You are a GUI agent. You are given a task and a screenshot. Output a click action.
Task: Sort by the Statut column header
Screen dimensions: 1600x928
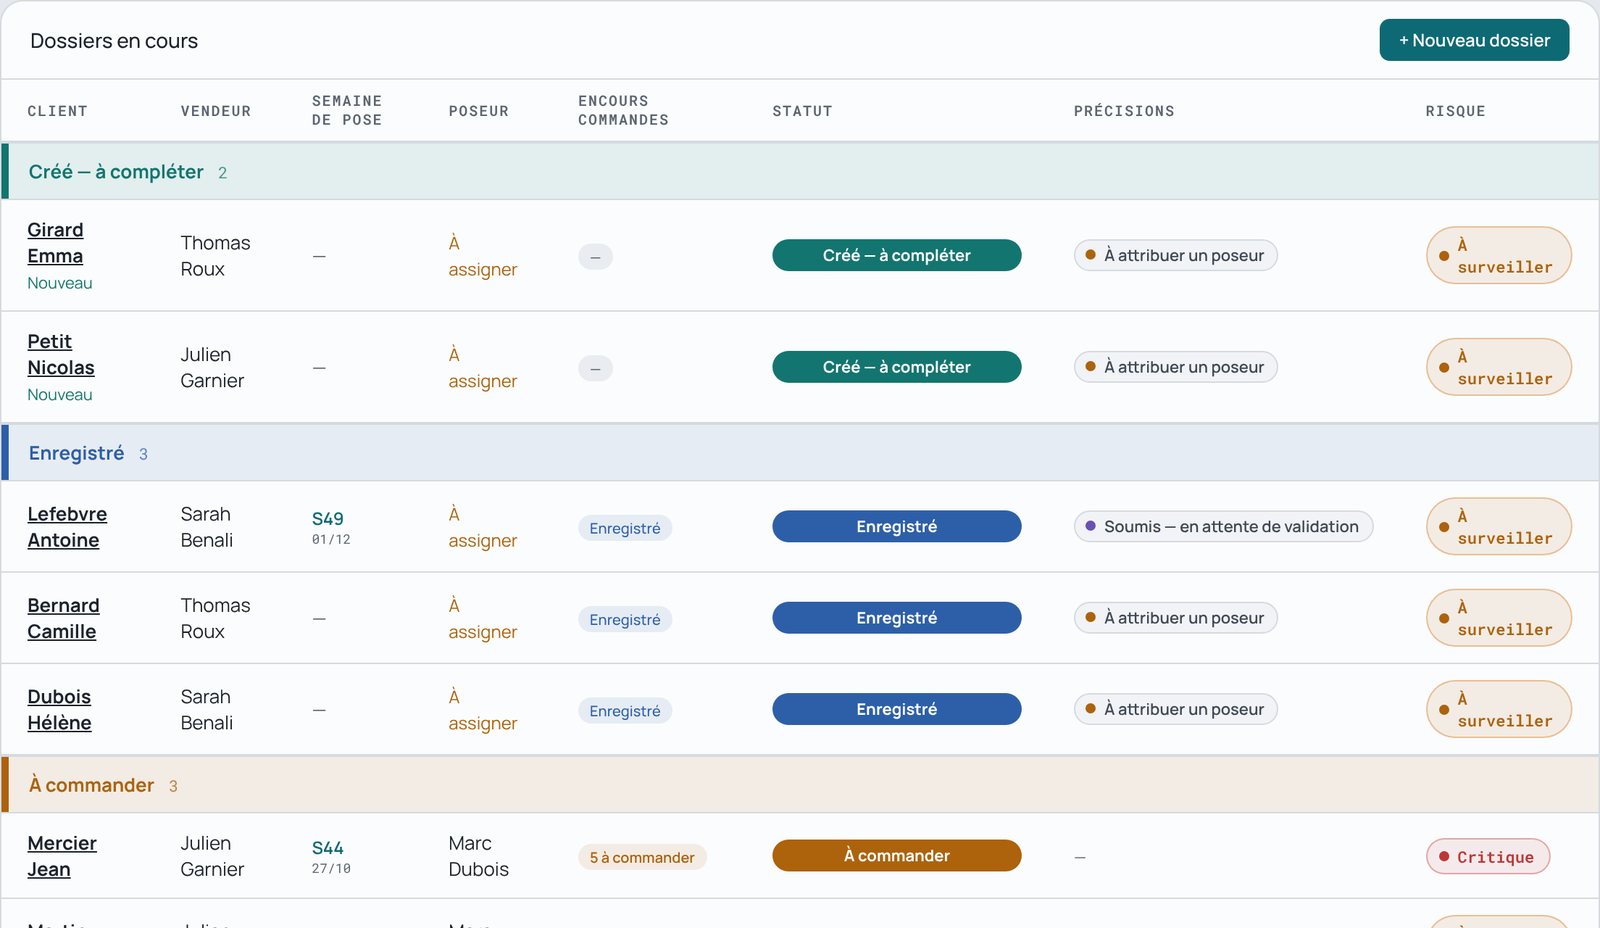pyautogui.click(x=802, y=111)
